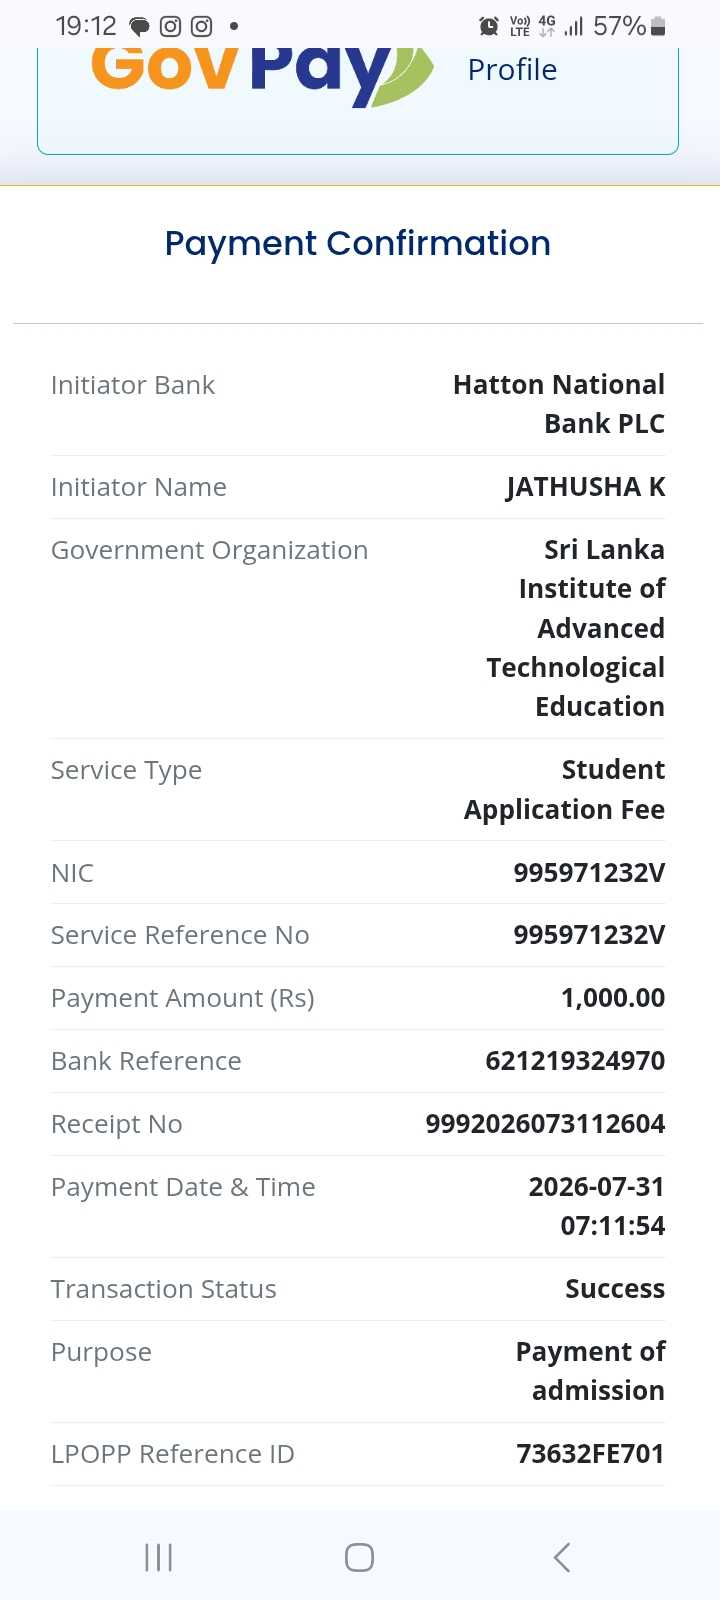The image size is (720, 1600).
Task: Tap the Hatton National Bank PLC value
Action: [x=559, y=404]
